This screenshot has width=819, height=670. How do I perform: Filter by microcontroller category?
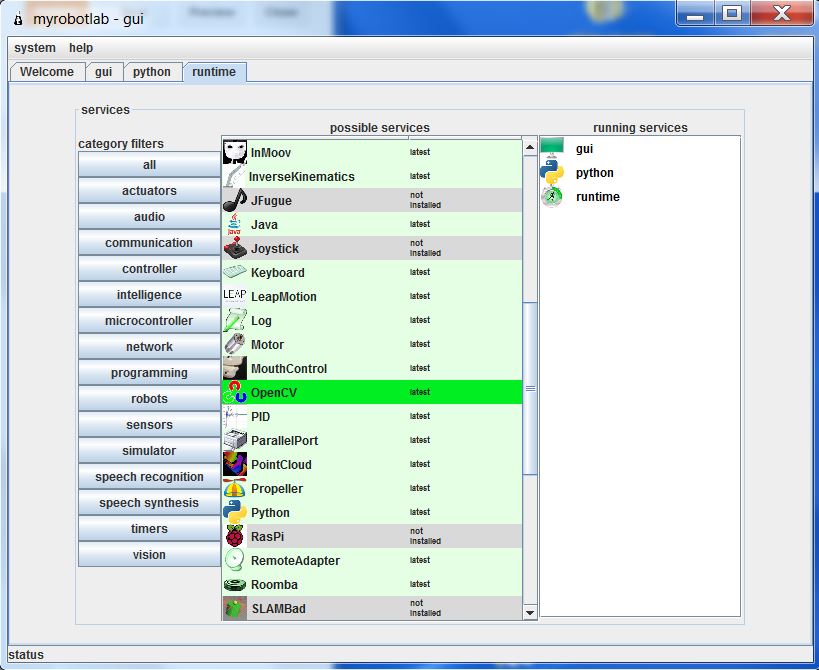click(x=149, y=321)
